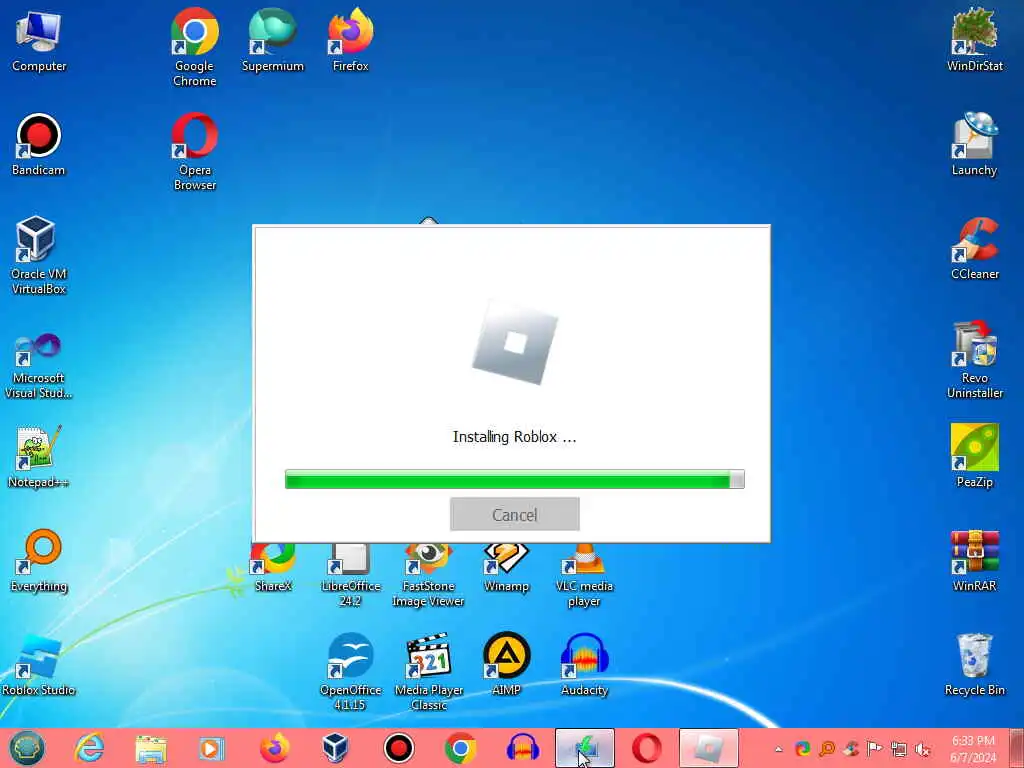This screenshot has height=768, width=1024.
Task: Open Revo Uninstaller desktop shortcut
Action: tap(974, 359)
